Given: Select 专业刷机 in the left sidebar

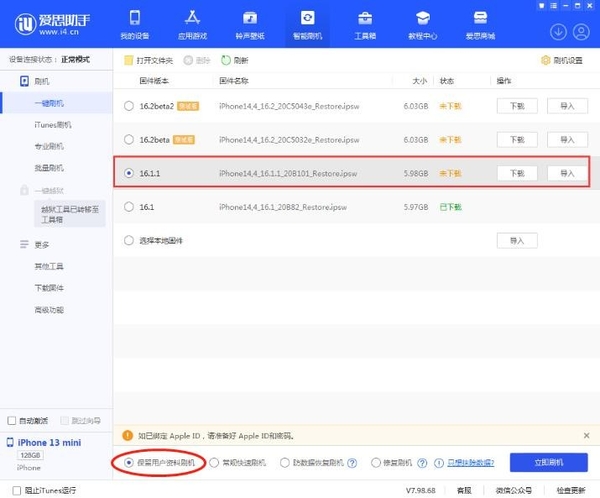Looking at the screenshot, I should click(x=49, y=146).
